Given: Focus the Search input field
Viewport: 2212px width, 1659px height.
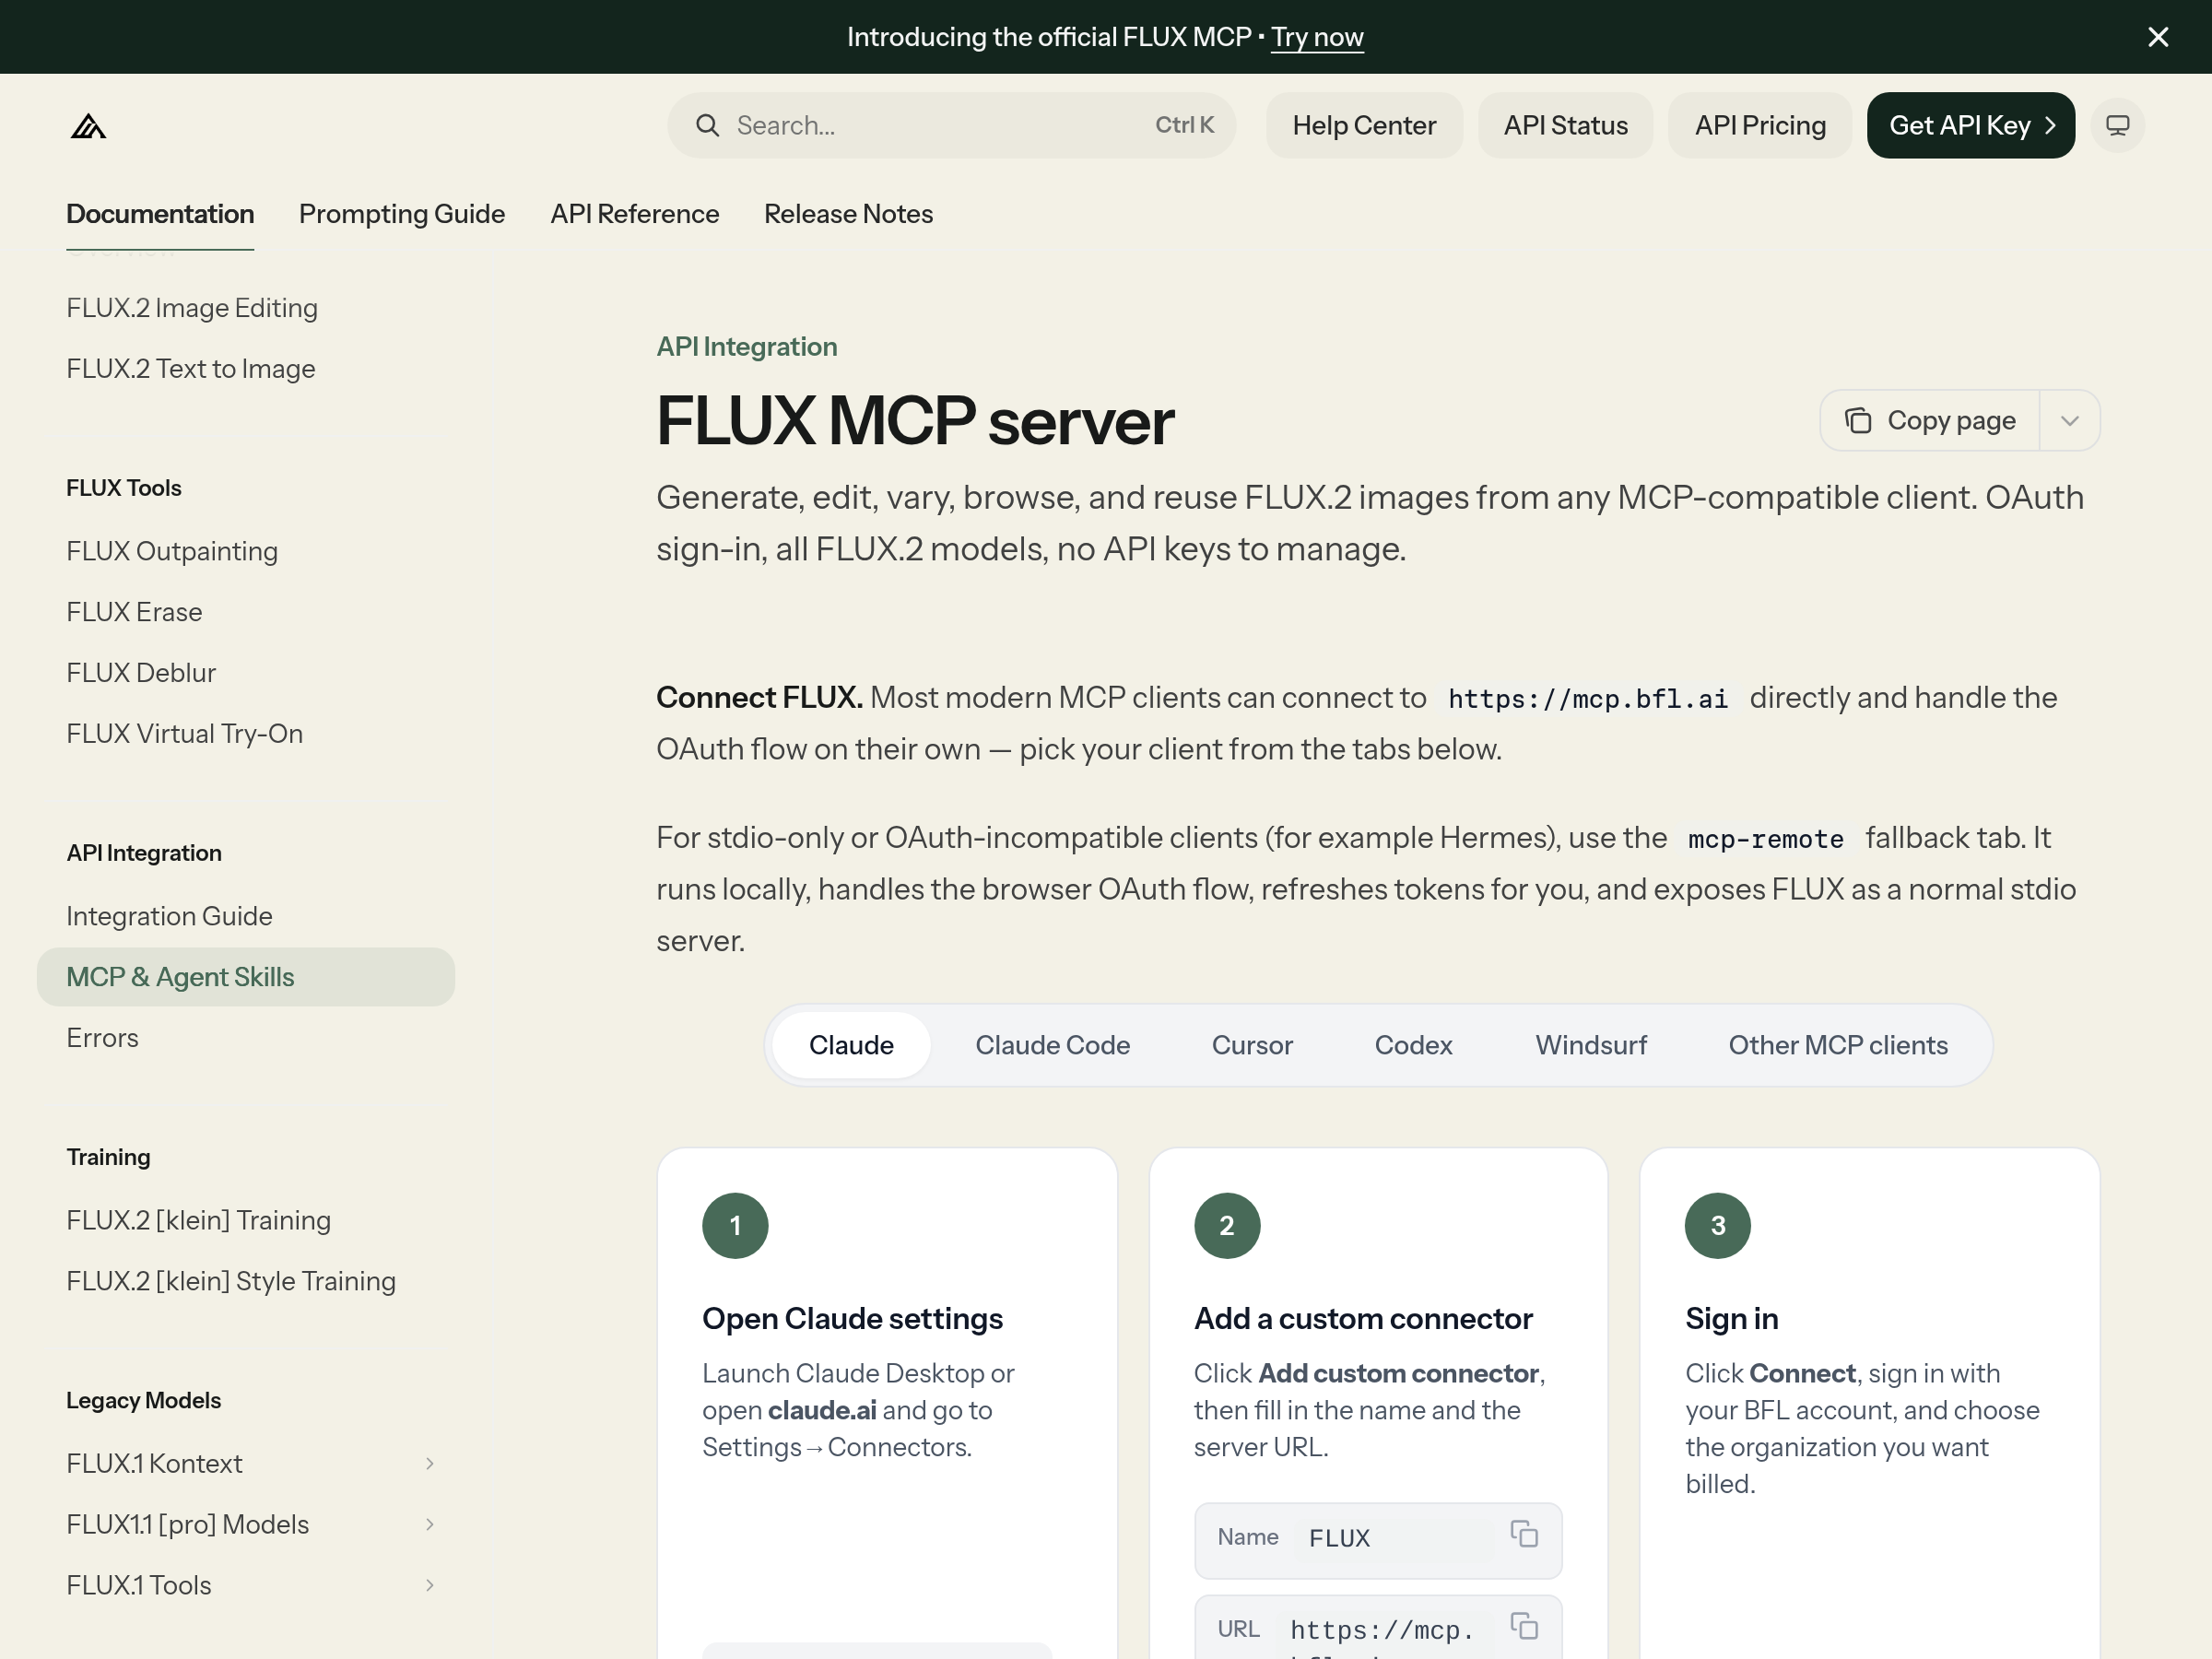Looking at the screenshot, I should coord(951,125).
